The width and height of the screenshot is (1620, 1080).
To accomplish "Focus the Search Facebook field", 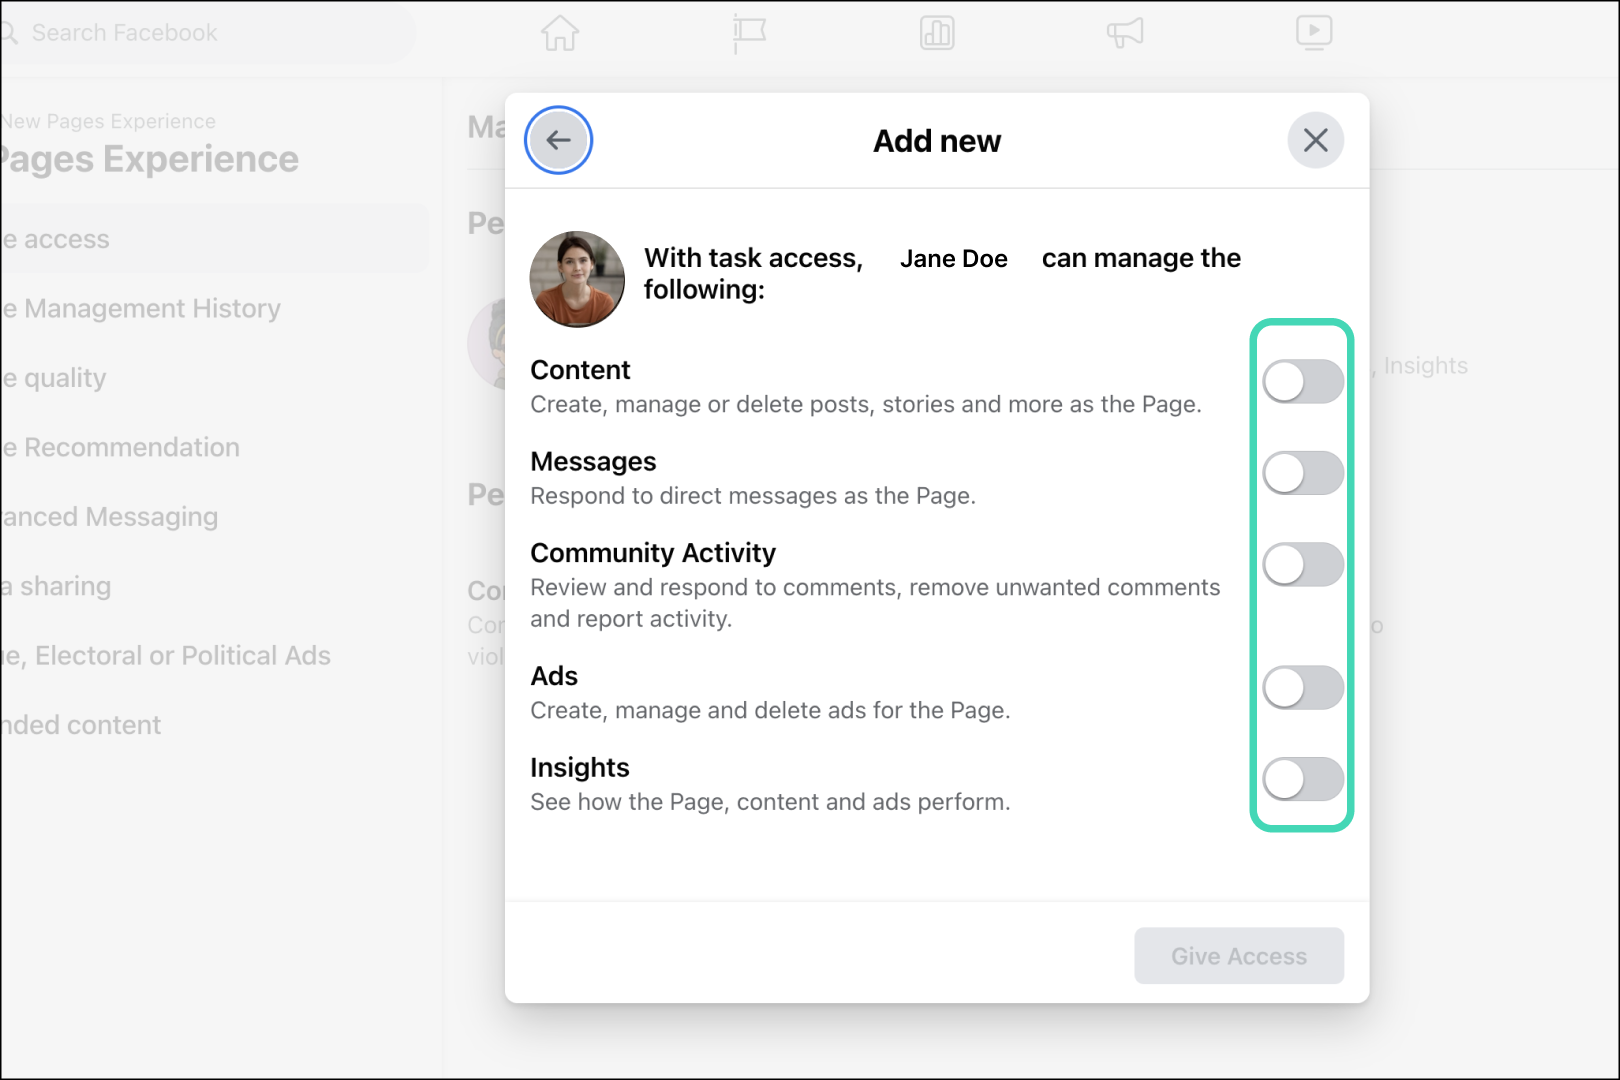I will pyautogui.click(x=208, y=33).
